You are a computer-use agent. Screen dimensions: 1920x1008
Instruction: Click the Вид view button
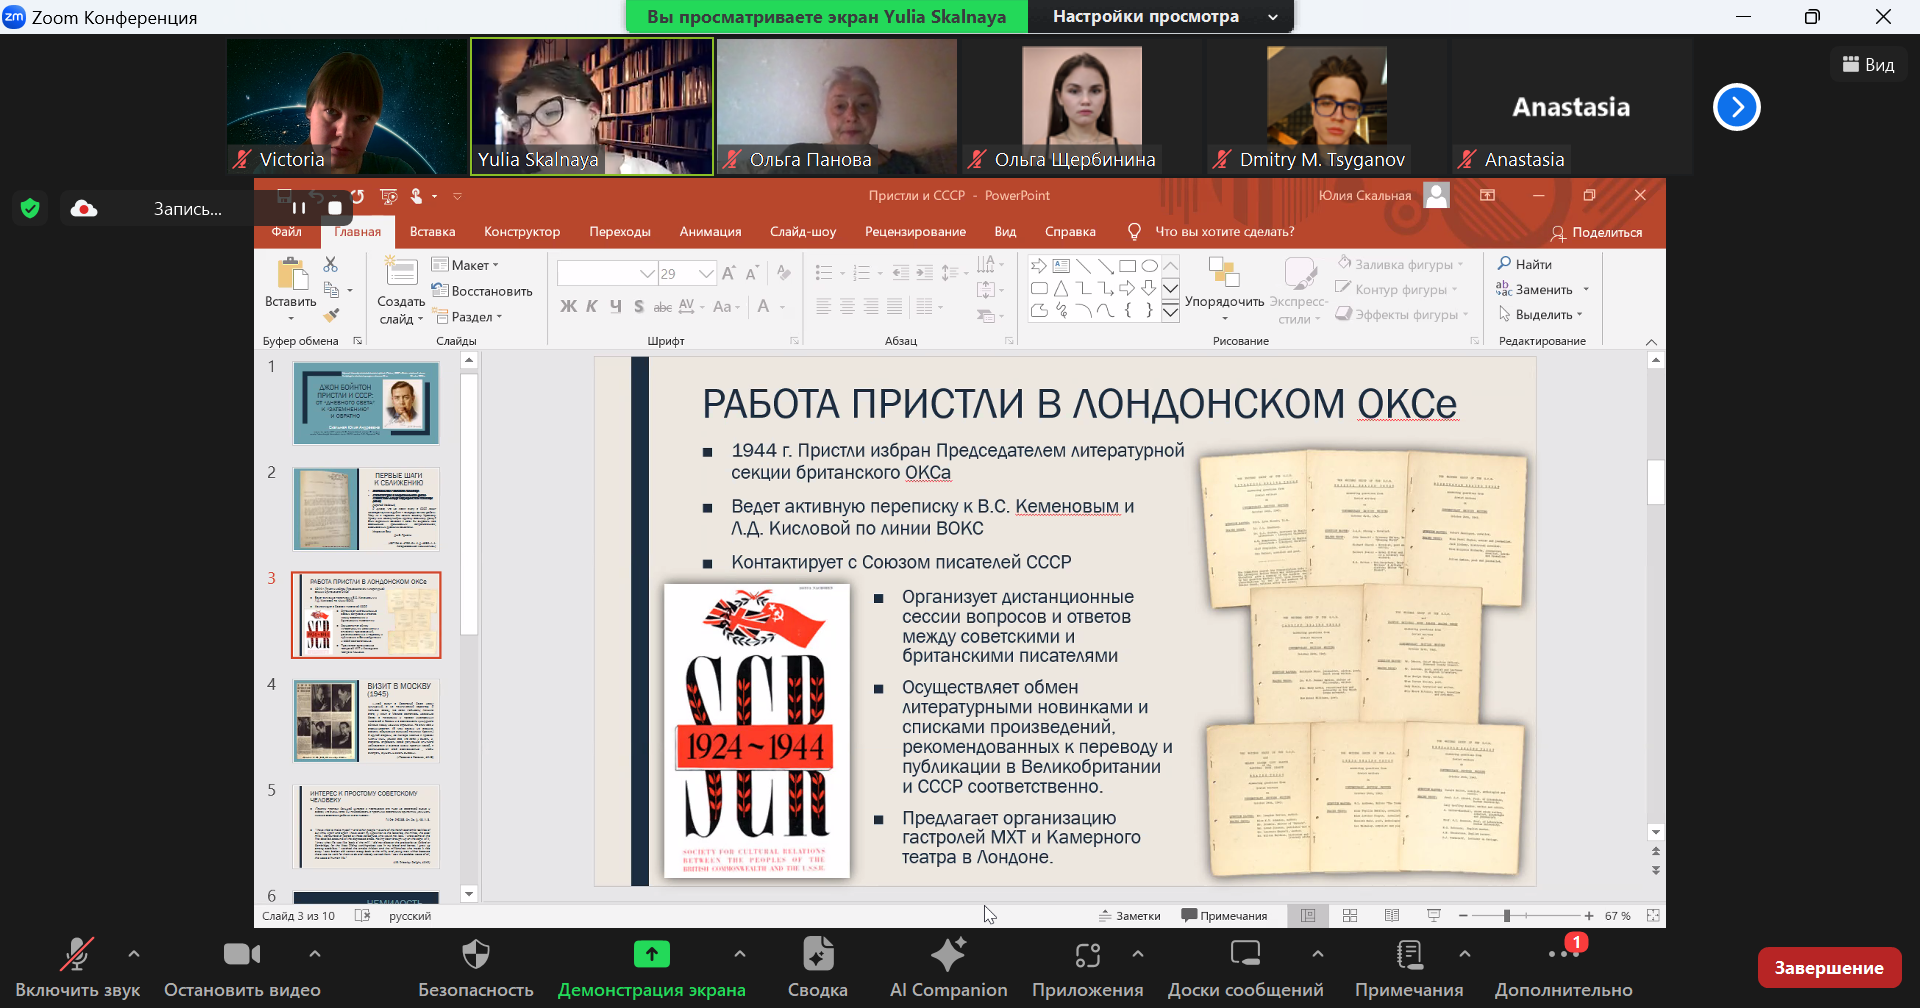[x=1869, y=65]
